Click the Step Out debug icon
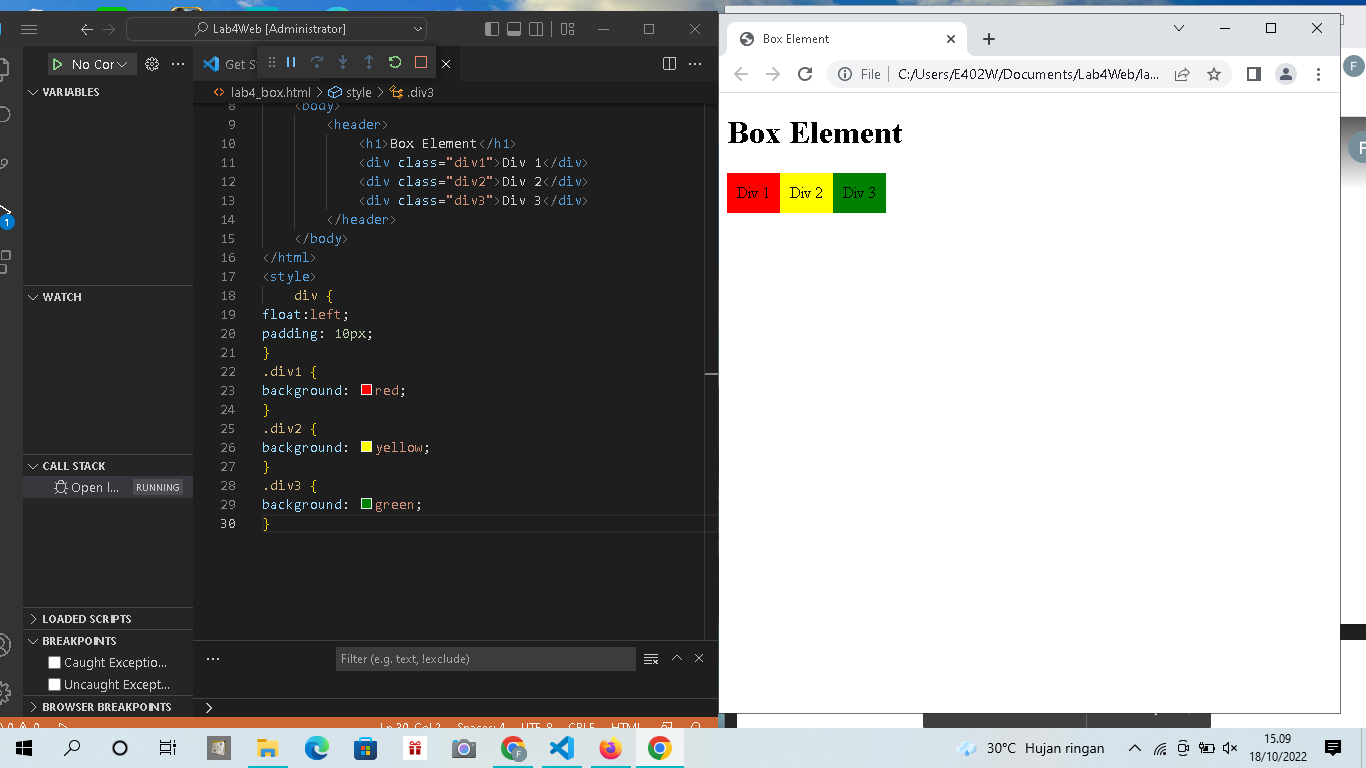 point(369,63)
